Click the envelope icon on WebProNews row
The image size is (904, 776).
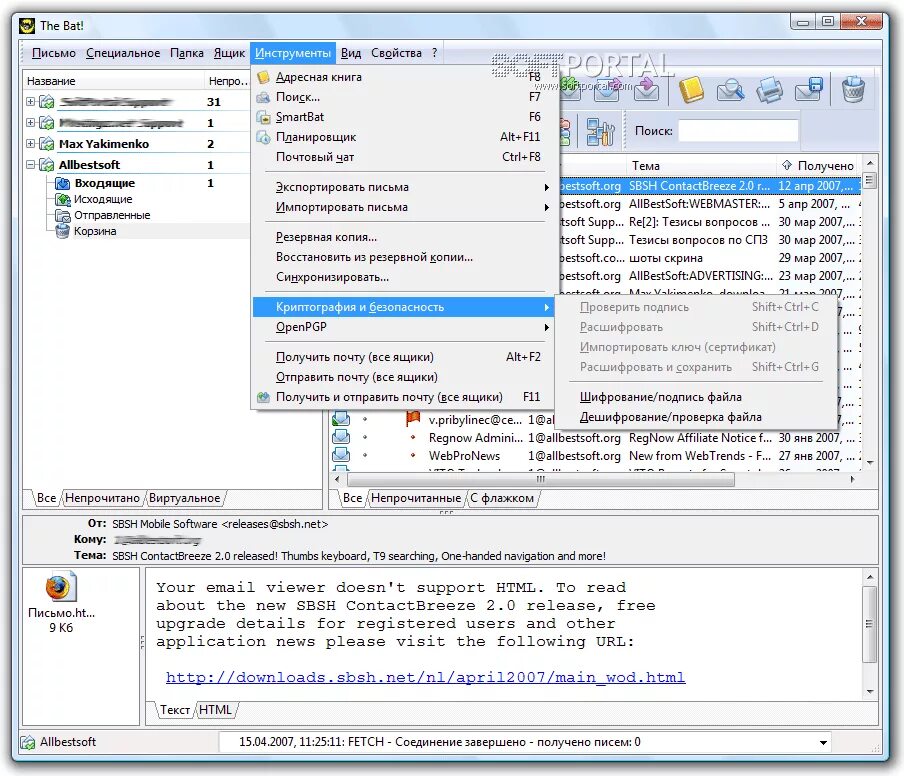tap(341, 455)
